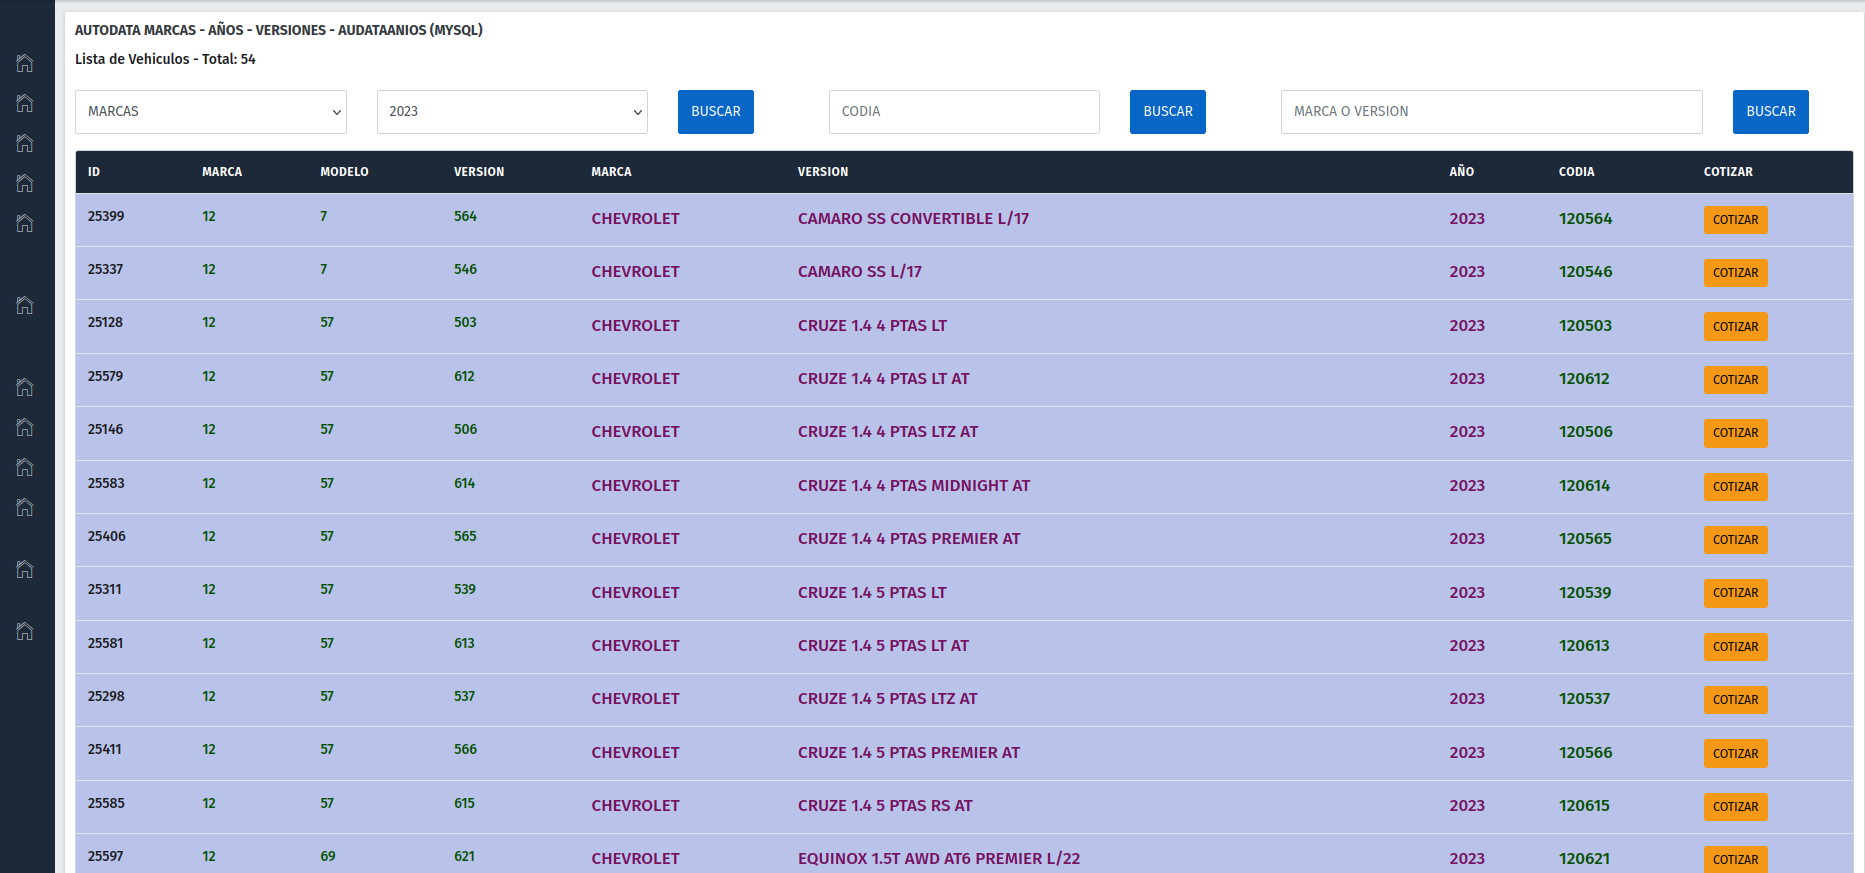
Task: Click the bottommost house icon in the sidebar
Action: [x=25, y=631]
